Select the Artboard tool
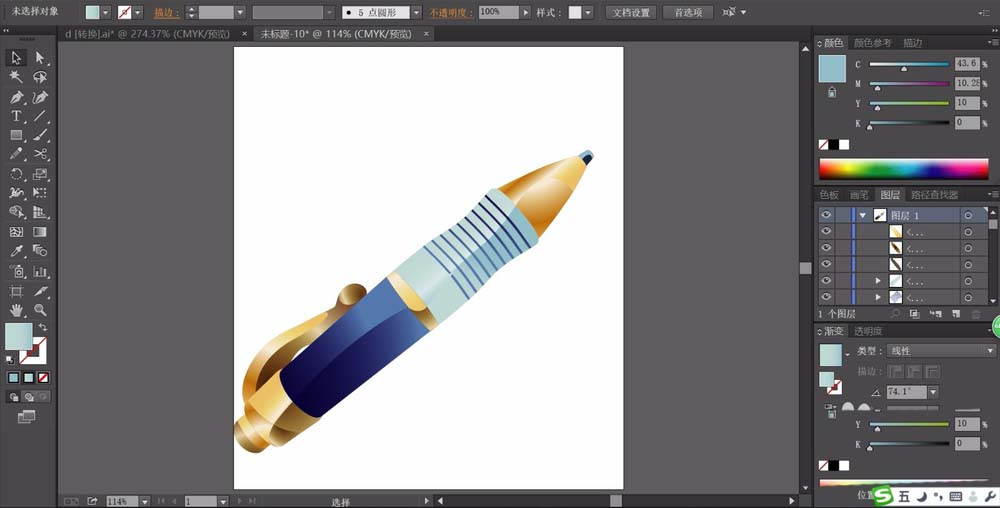Image resolution: width=1000 pixels, height=508 pixels. (x=16, y=291)
